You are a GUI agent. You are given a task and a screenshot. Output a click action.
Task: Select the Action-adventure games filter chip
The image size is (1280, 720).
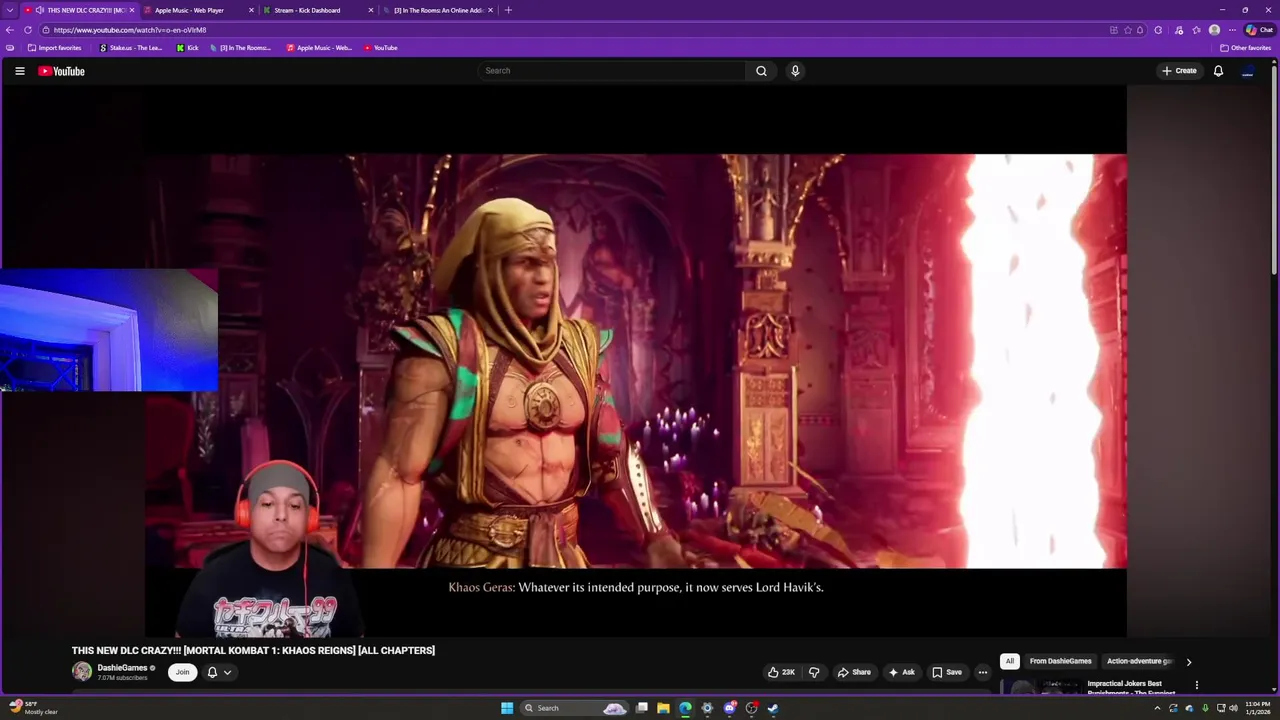point(1139,661)
